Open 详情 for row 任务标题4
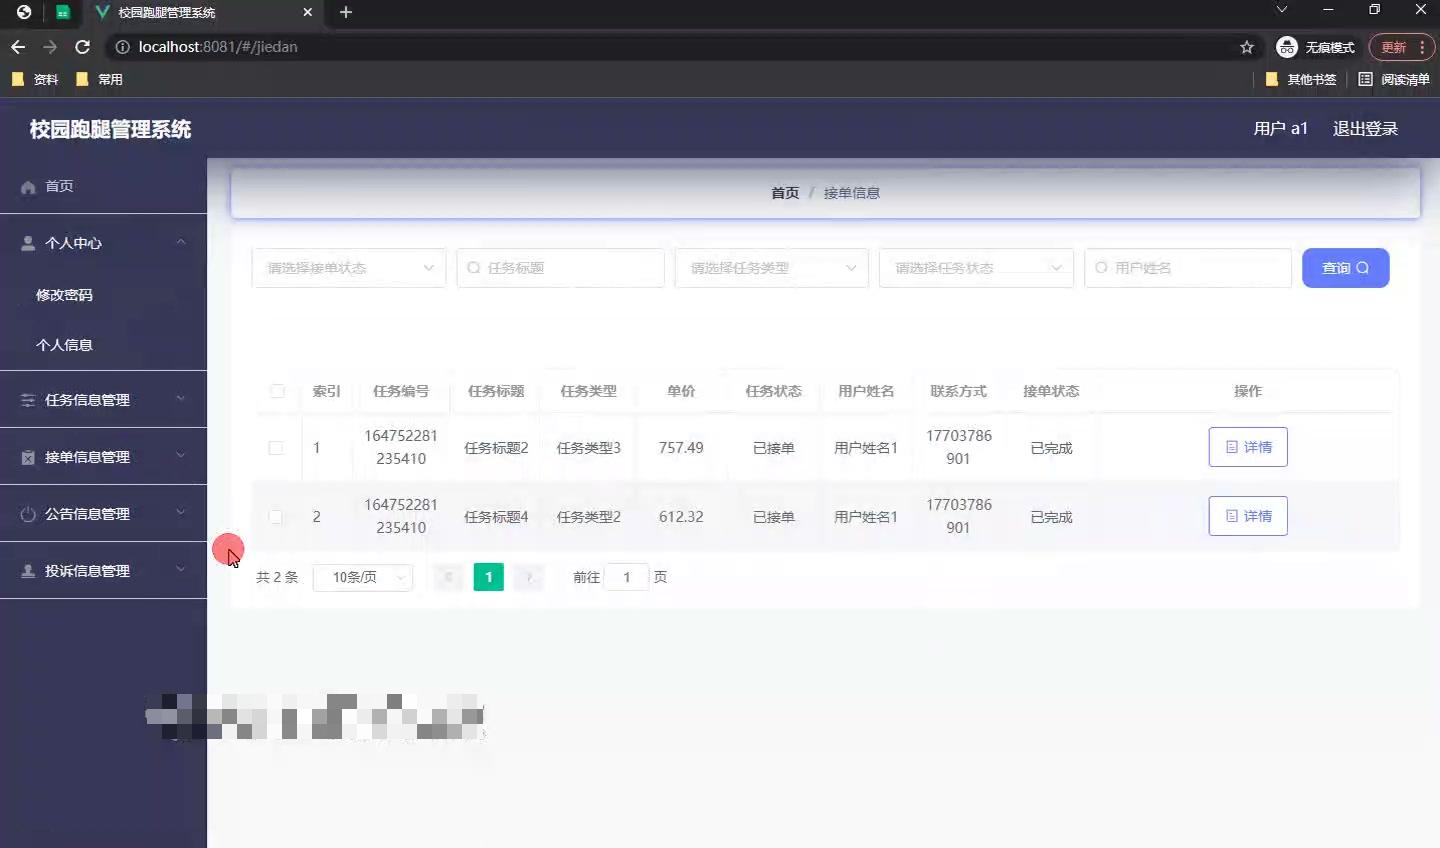Viewport: 1440px width, 848px height. click(1248, 516)
